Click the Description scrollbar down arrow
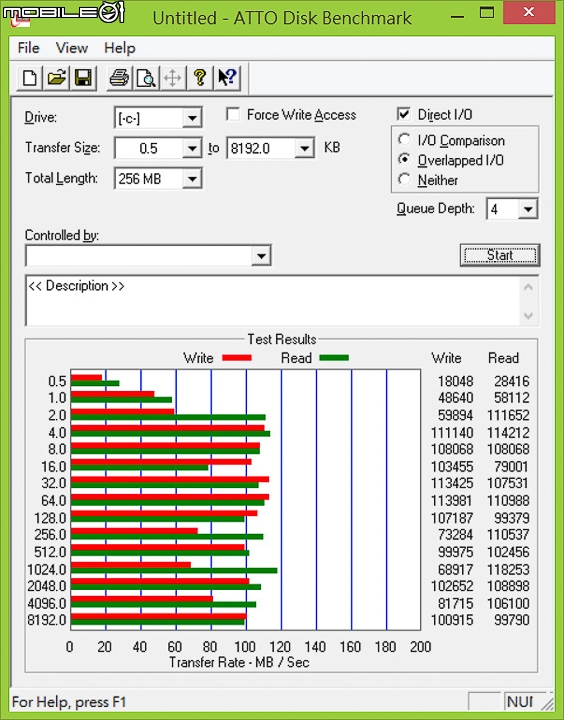The width and height of the screenshot is (564, 720). tap(528, 316)
